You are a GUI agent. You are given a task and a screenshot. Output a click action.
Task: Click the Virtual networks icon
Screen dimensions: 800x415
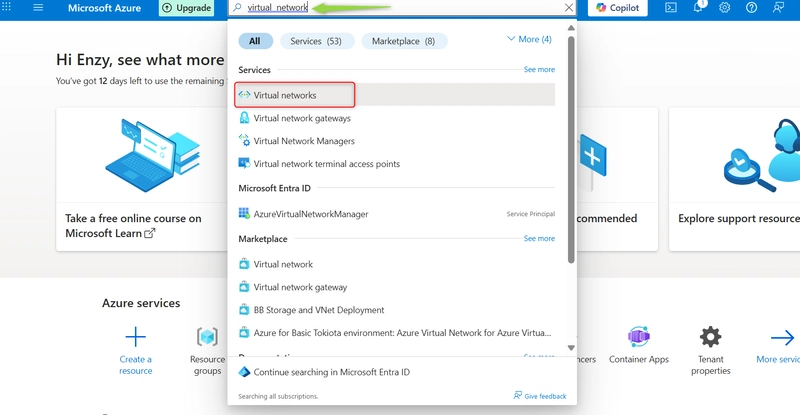coord(244,95)
